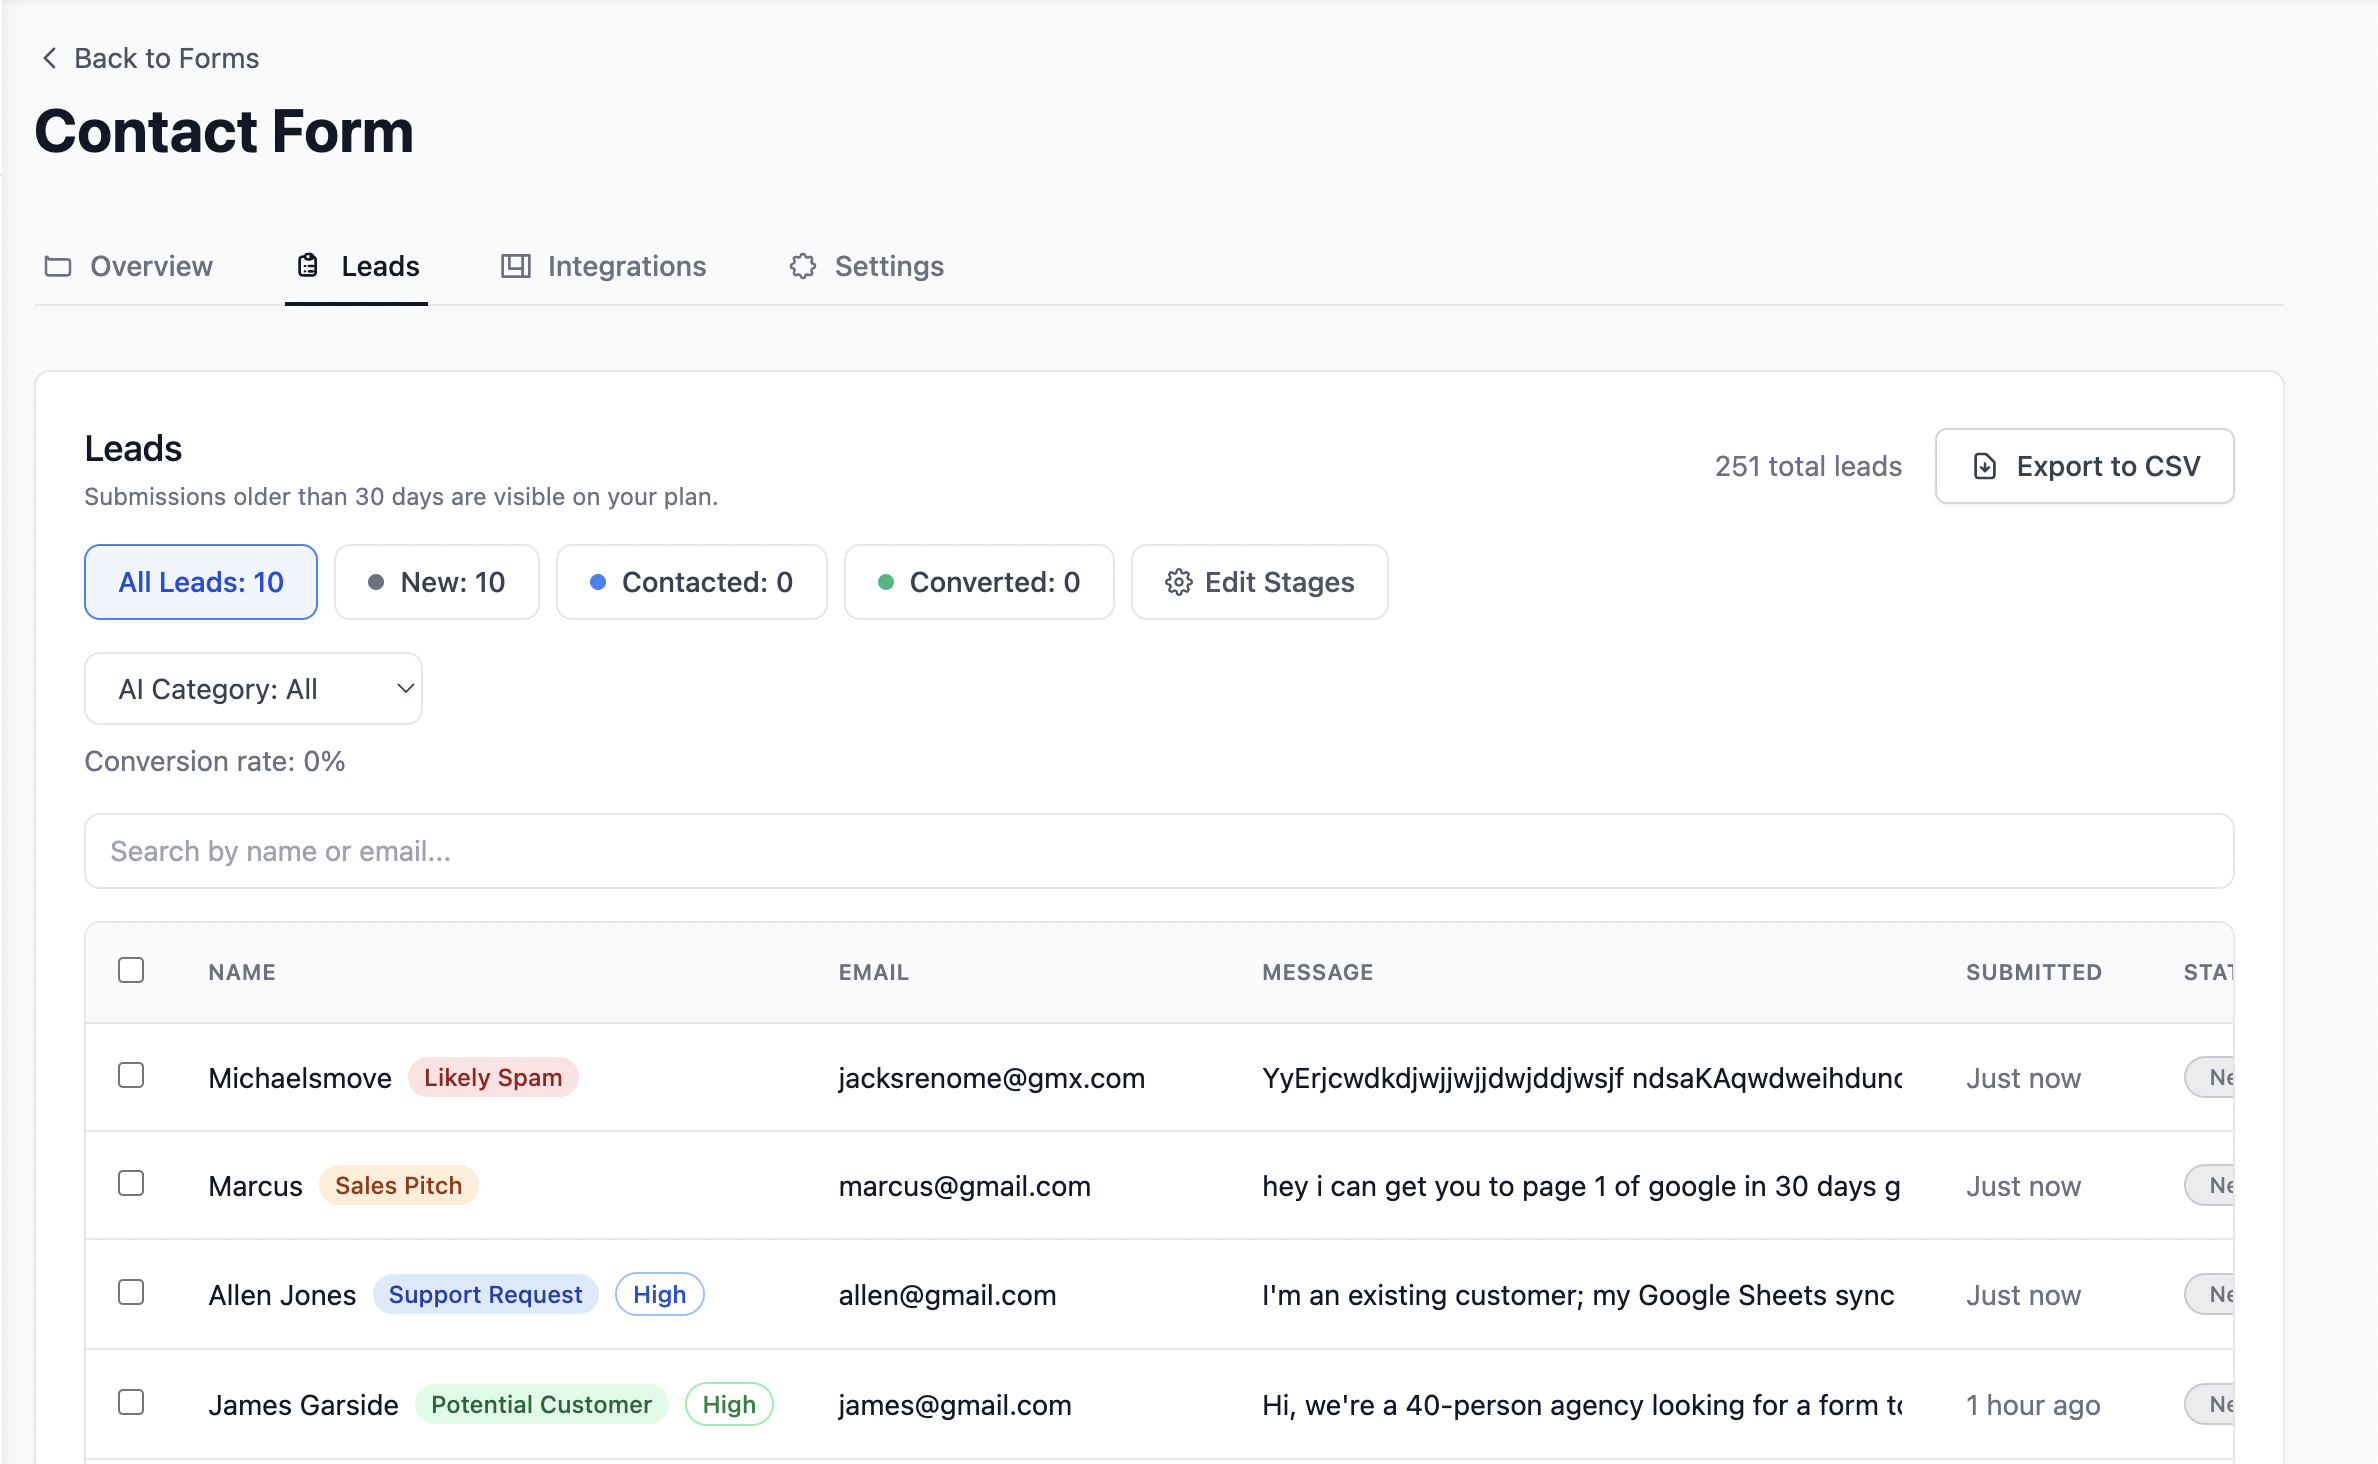Image resolution: width=2378 pixels, height=1464 pixels.
Task: Open status dropdown for Allen Jones row
Action: [2208, 1294]
